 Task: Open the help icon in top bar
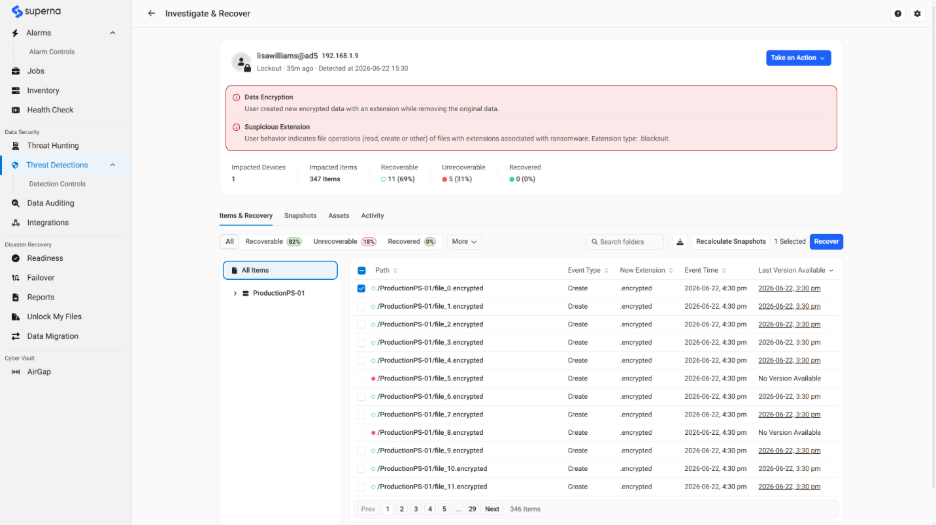click(x=898, y=13)
